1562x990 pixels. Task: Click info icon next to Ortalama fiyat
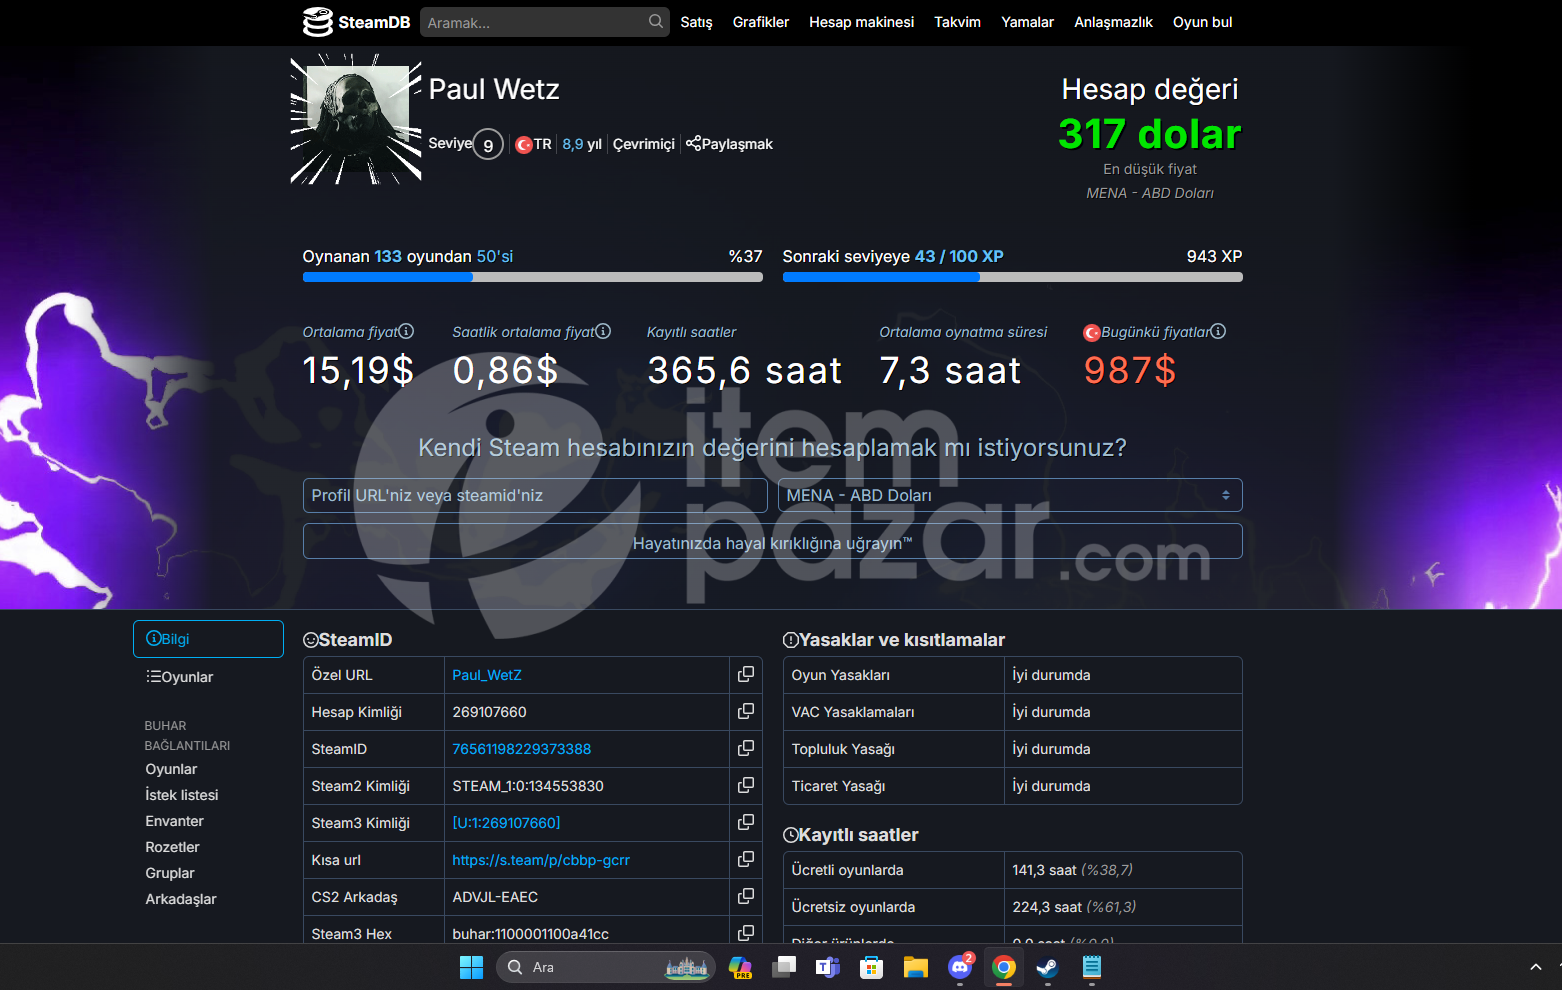click(x=406, y=331)
